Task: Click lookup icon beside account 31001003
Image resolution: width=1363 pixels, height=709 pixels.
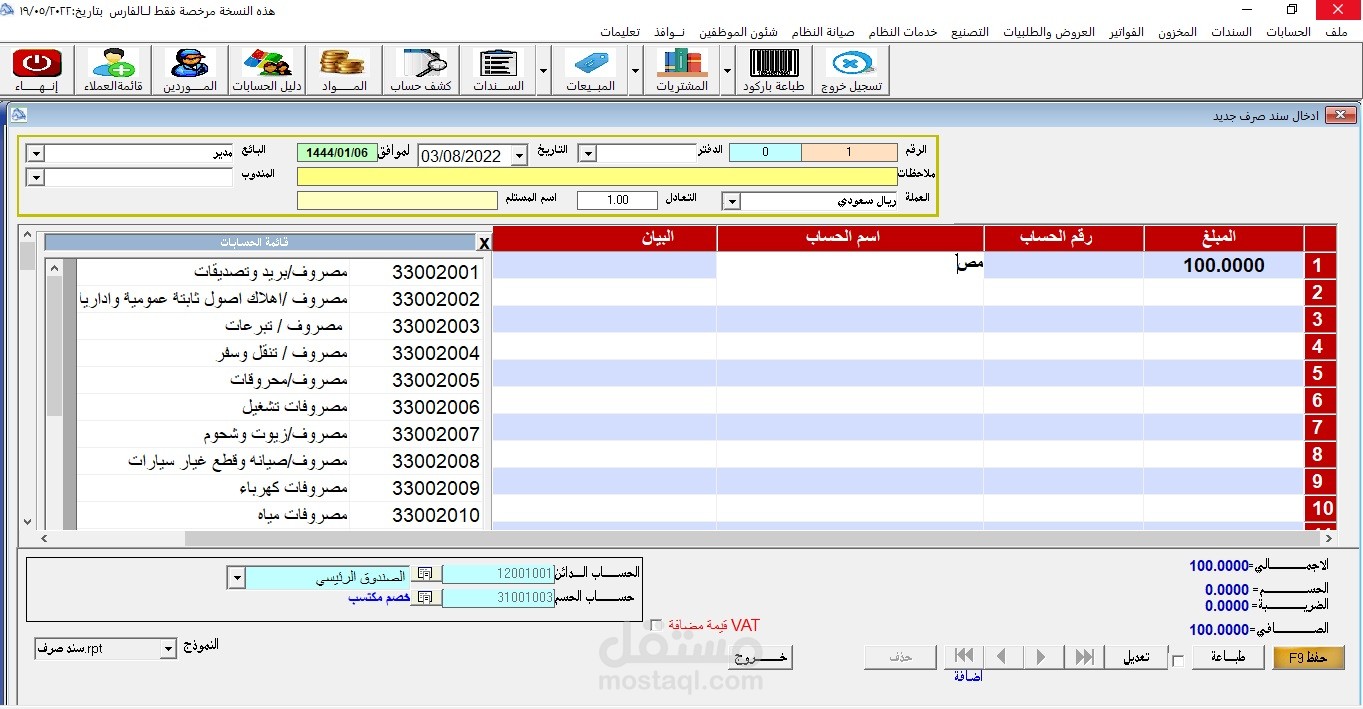Action: [426, 597]
